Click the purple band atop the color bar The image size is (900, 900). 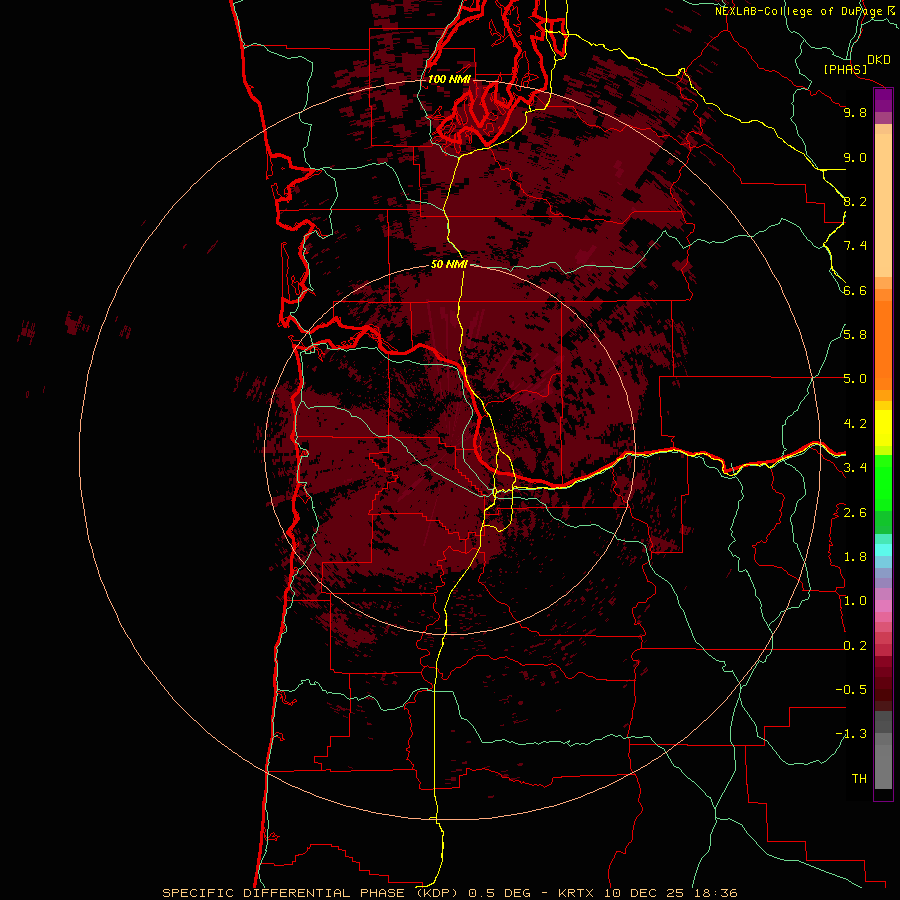pyautogui.click(x=883, y=101)
